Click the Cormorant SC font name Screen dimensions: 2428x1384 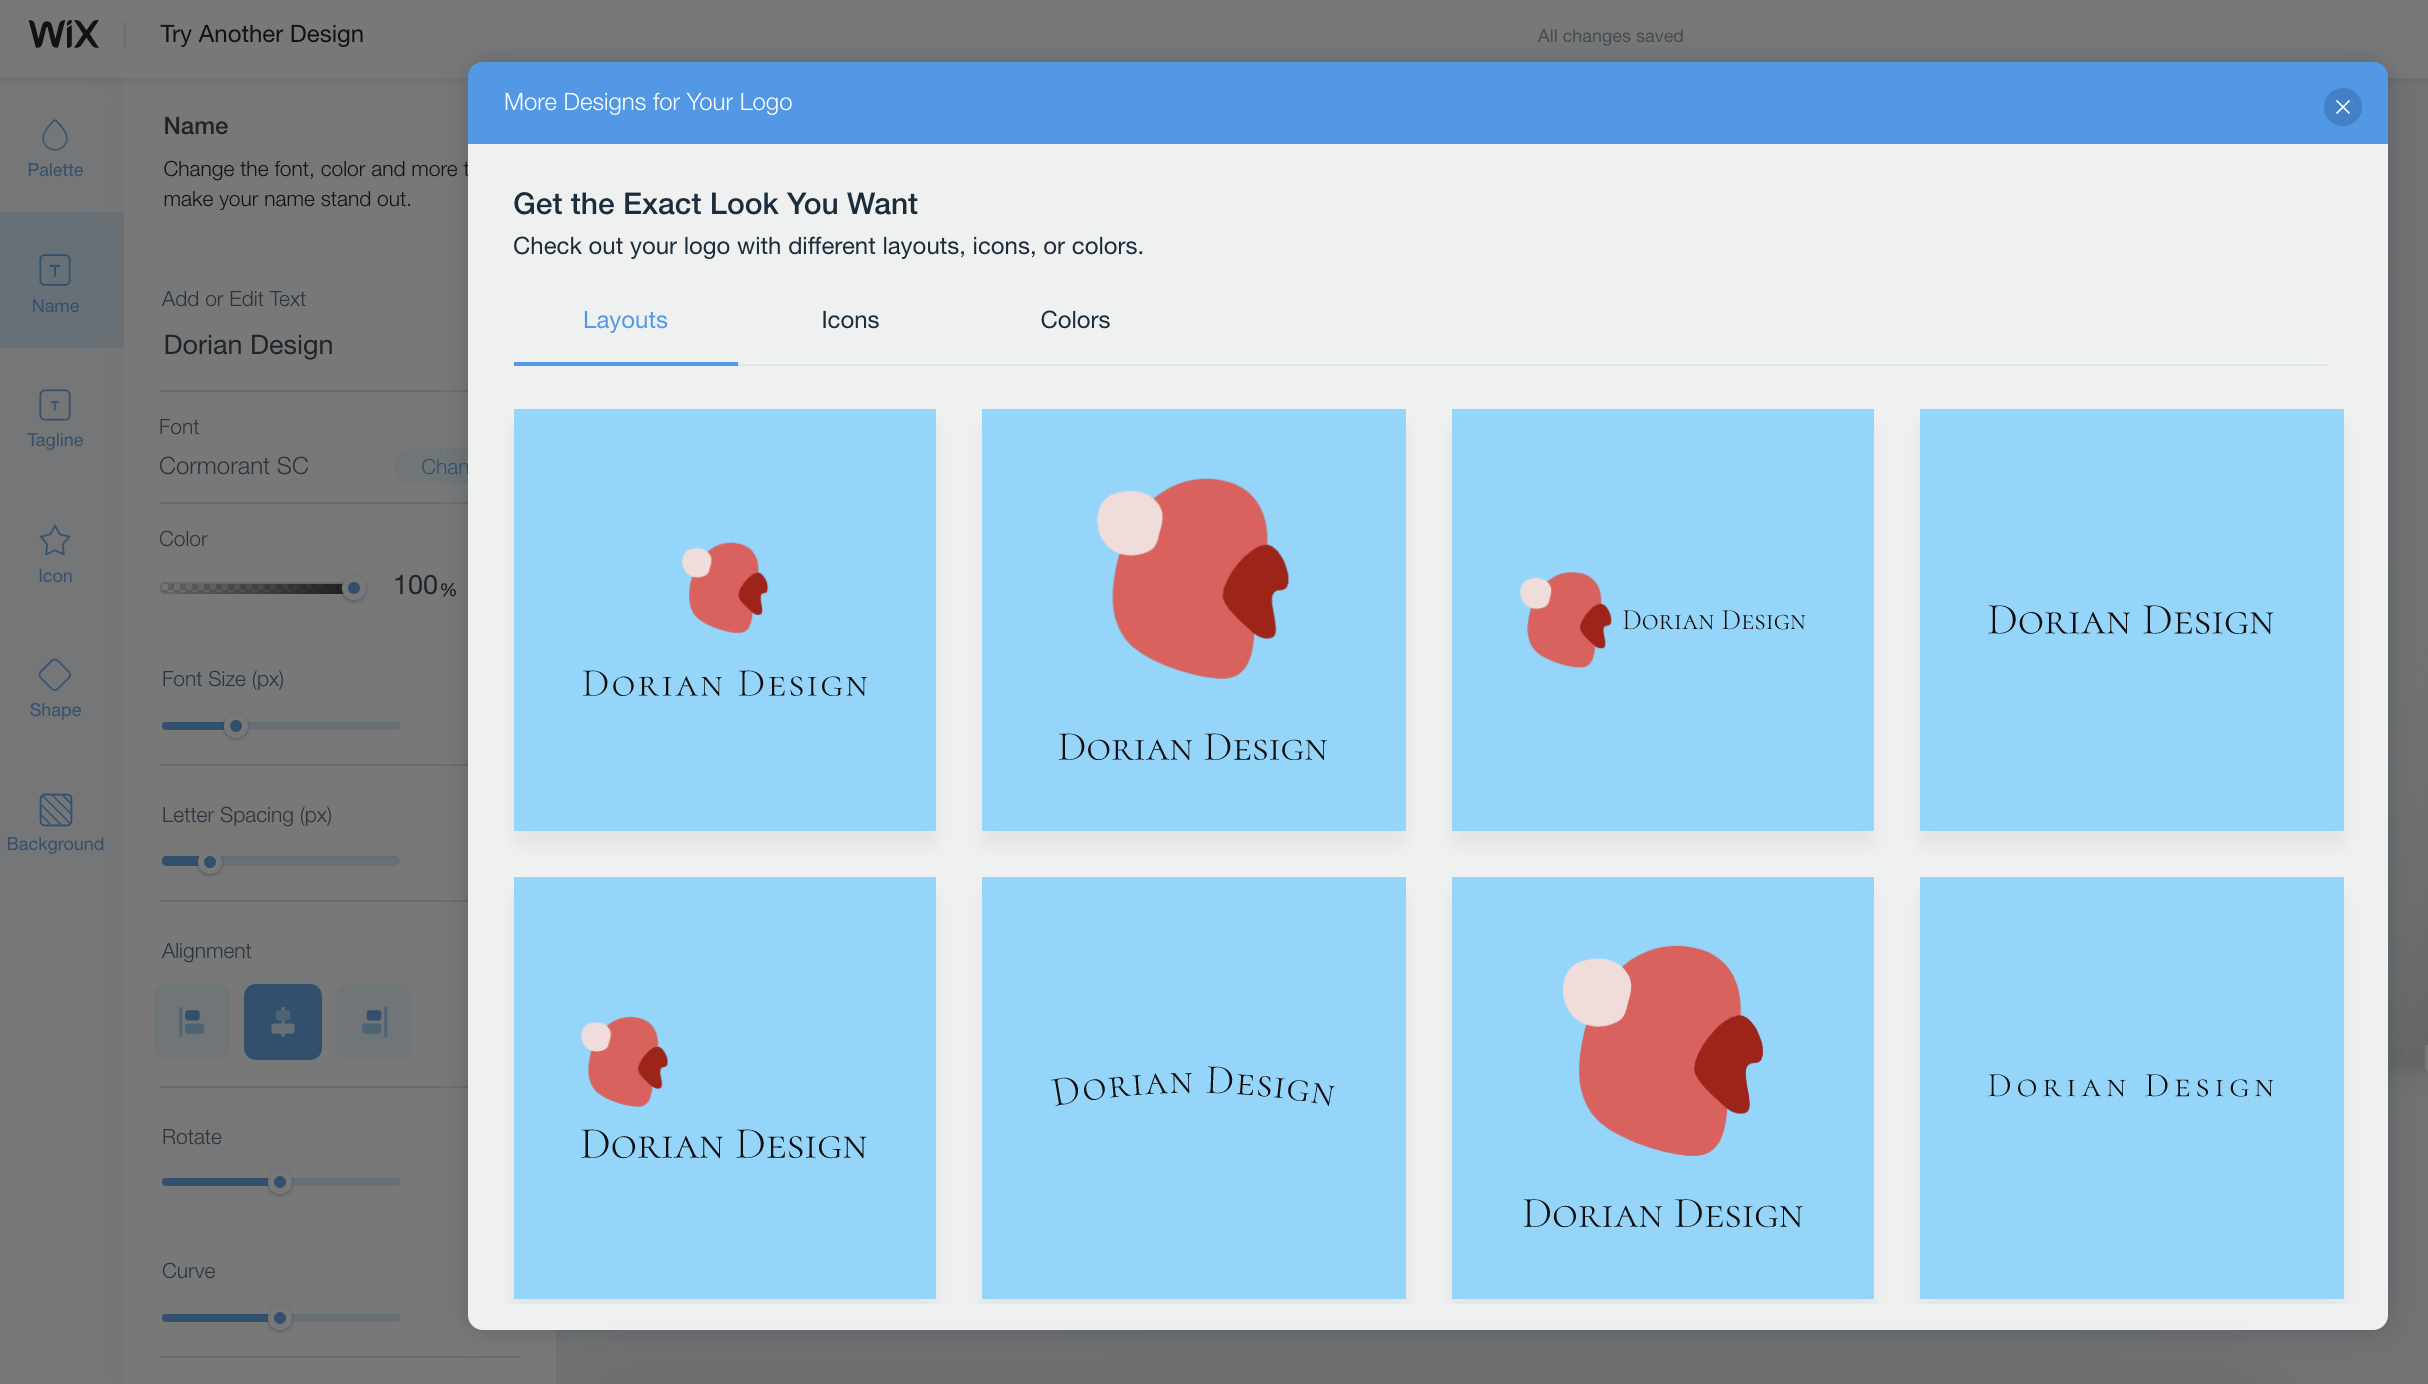(x=234, y=466)
